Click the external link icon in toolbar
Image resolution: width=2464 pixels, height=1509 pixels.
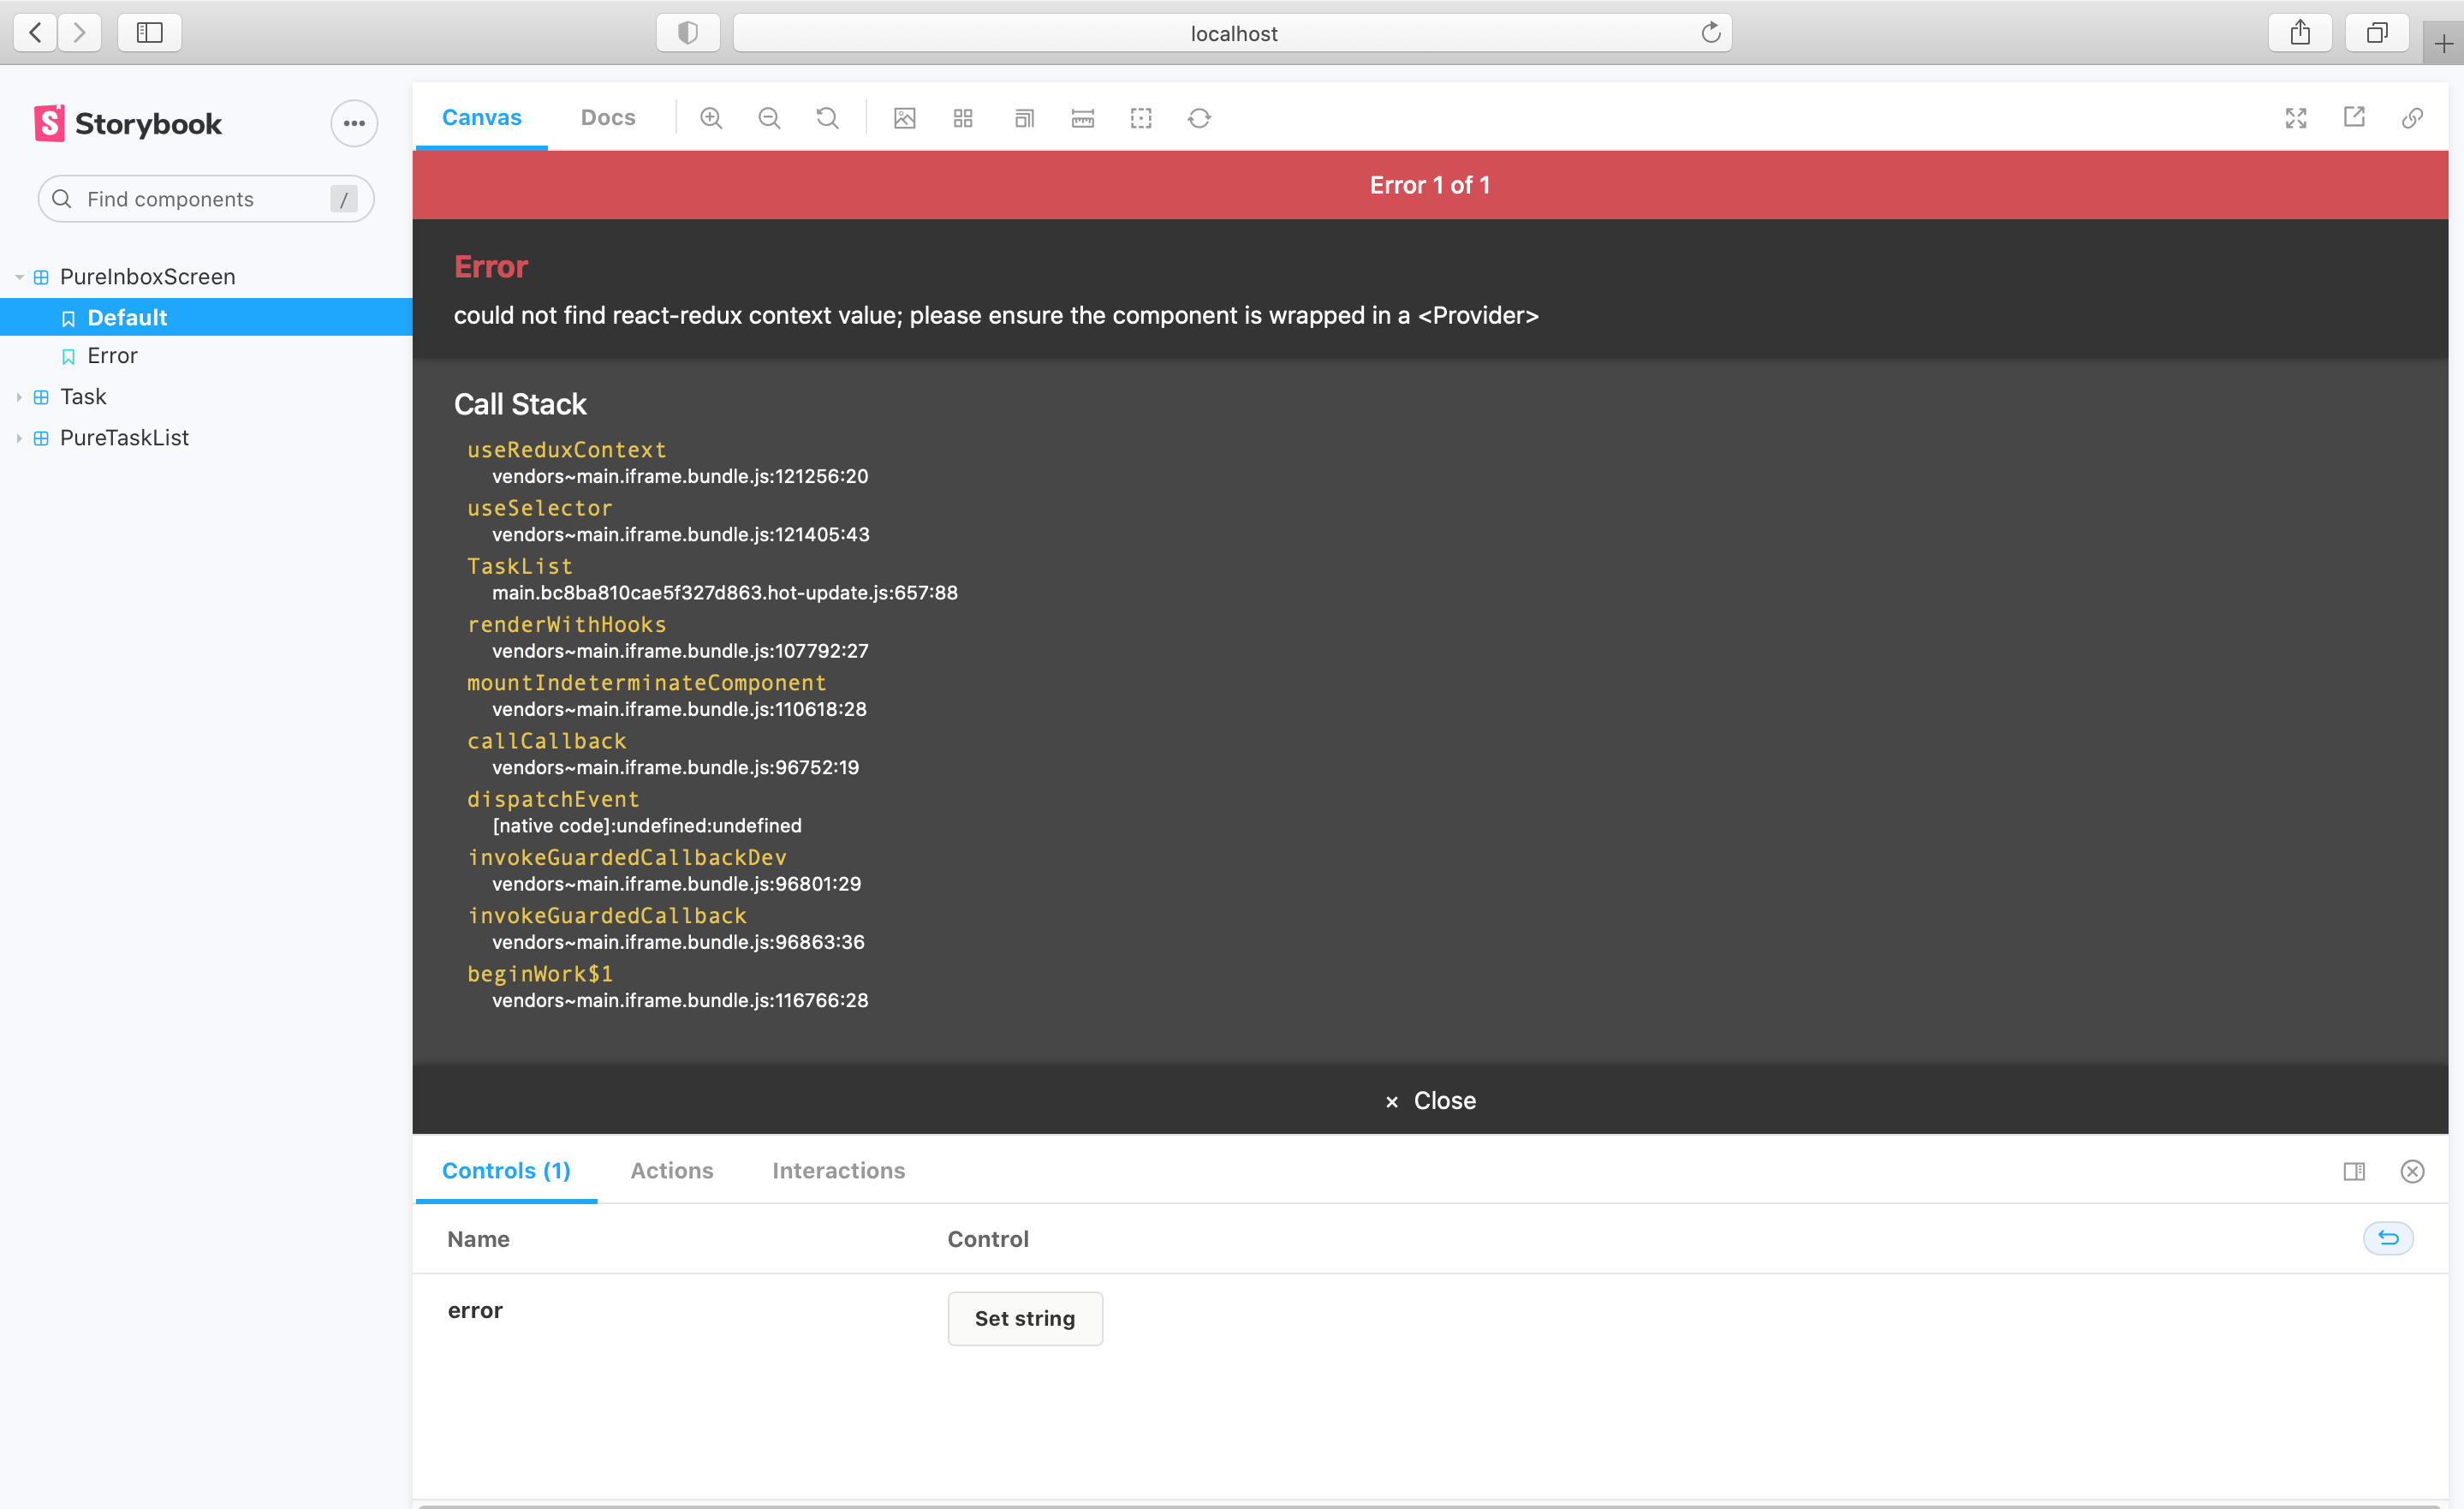tap(2355, 120)
